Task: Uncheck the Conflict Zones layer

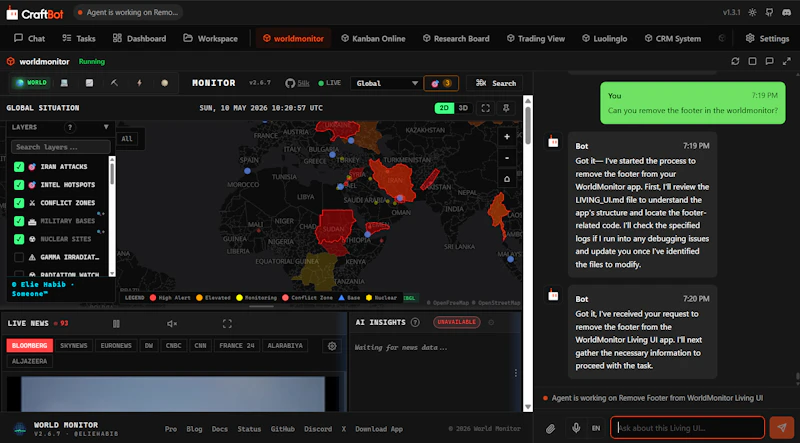Action: click(19, 203)
